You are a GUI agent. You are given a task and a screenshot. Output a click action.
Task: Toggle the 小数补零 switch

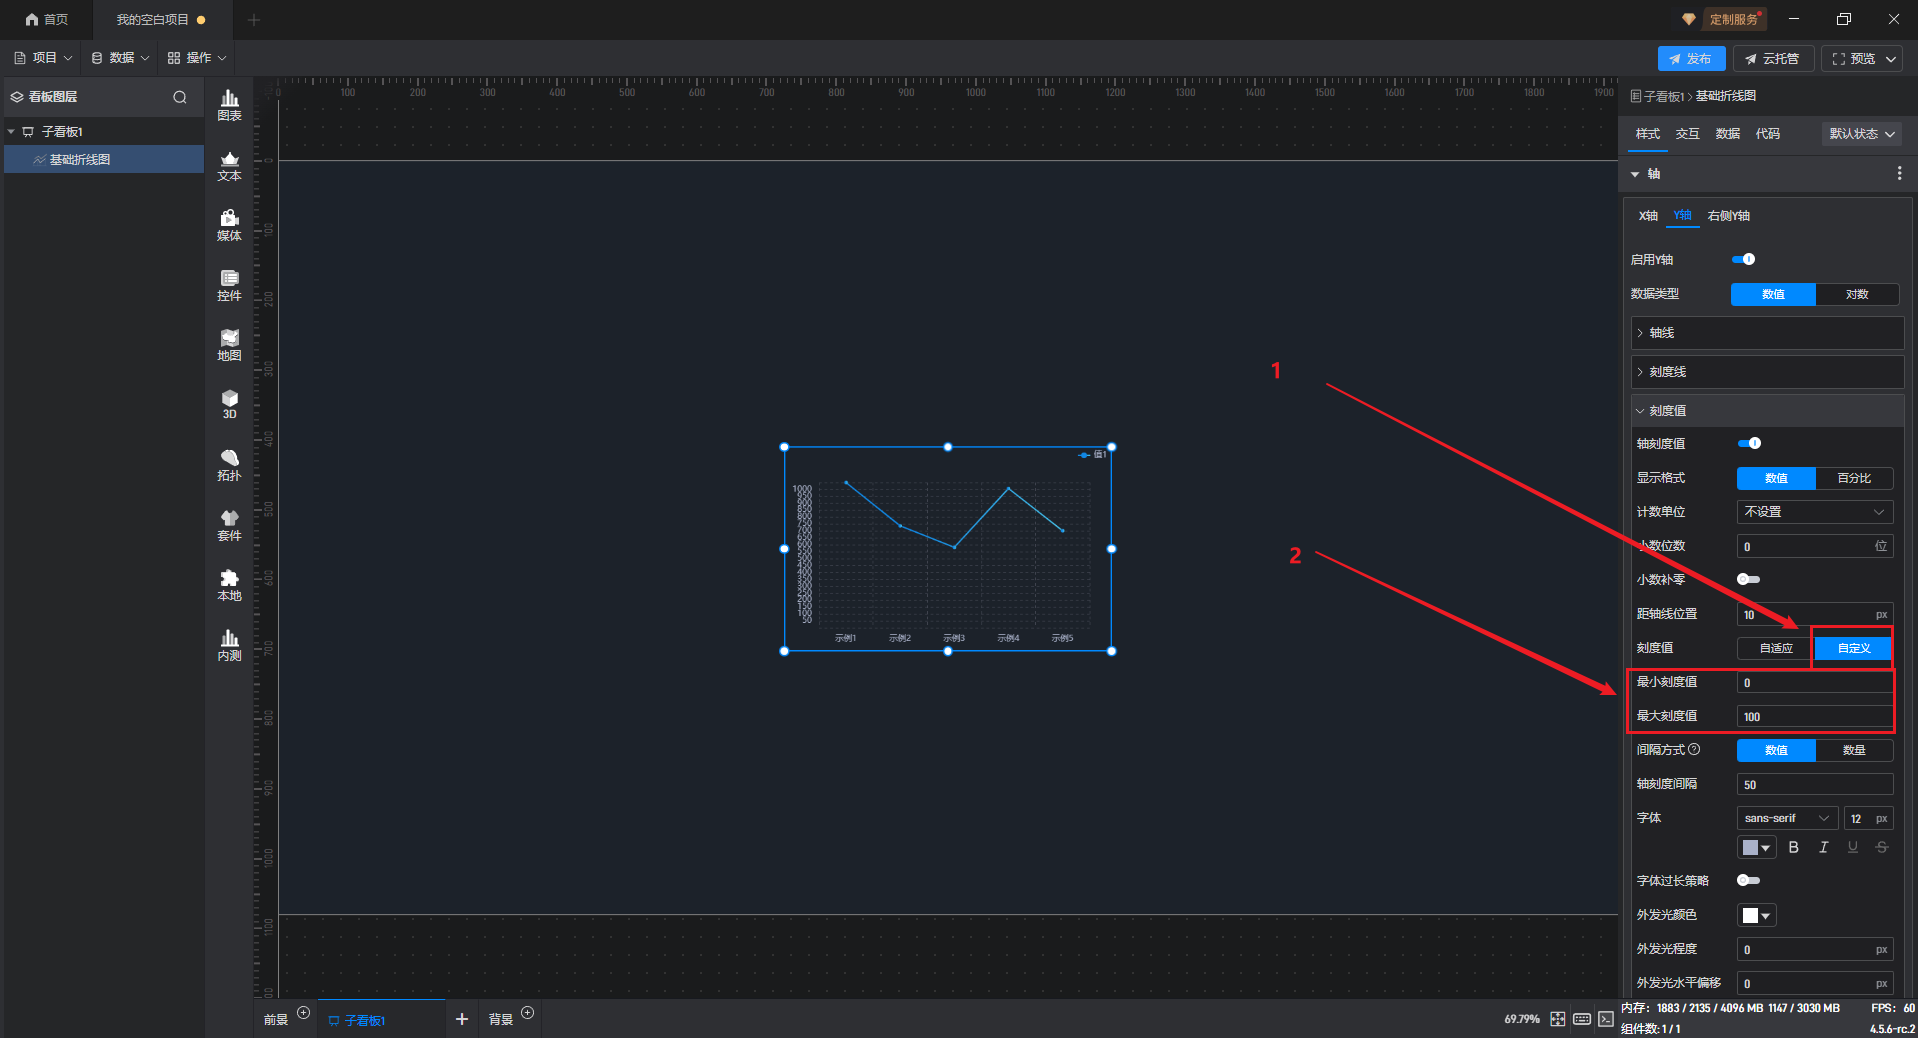tap(1748, 580)
